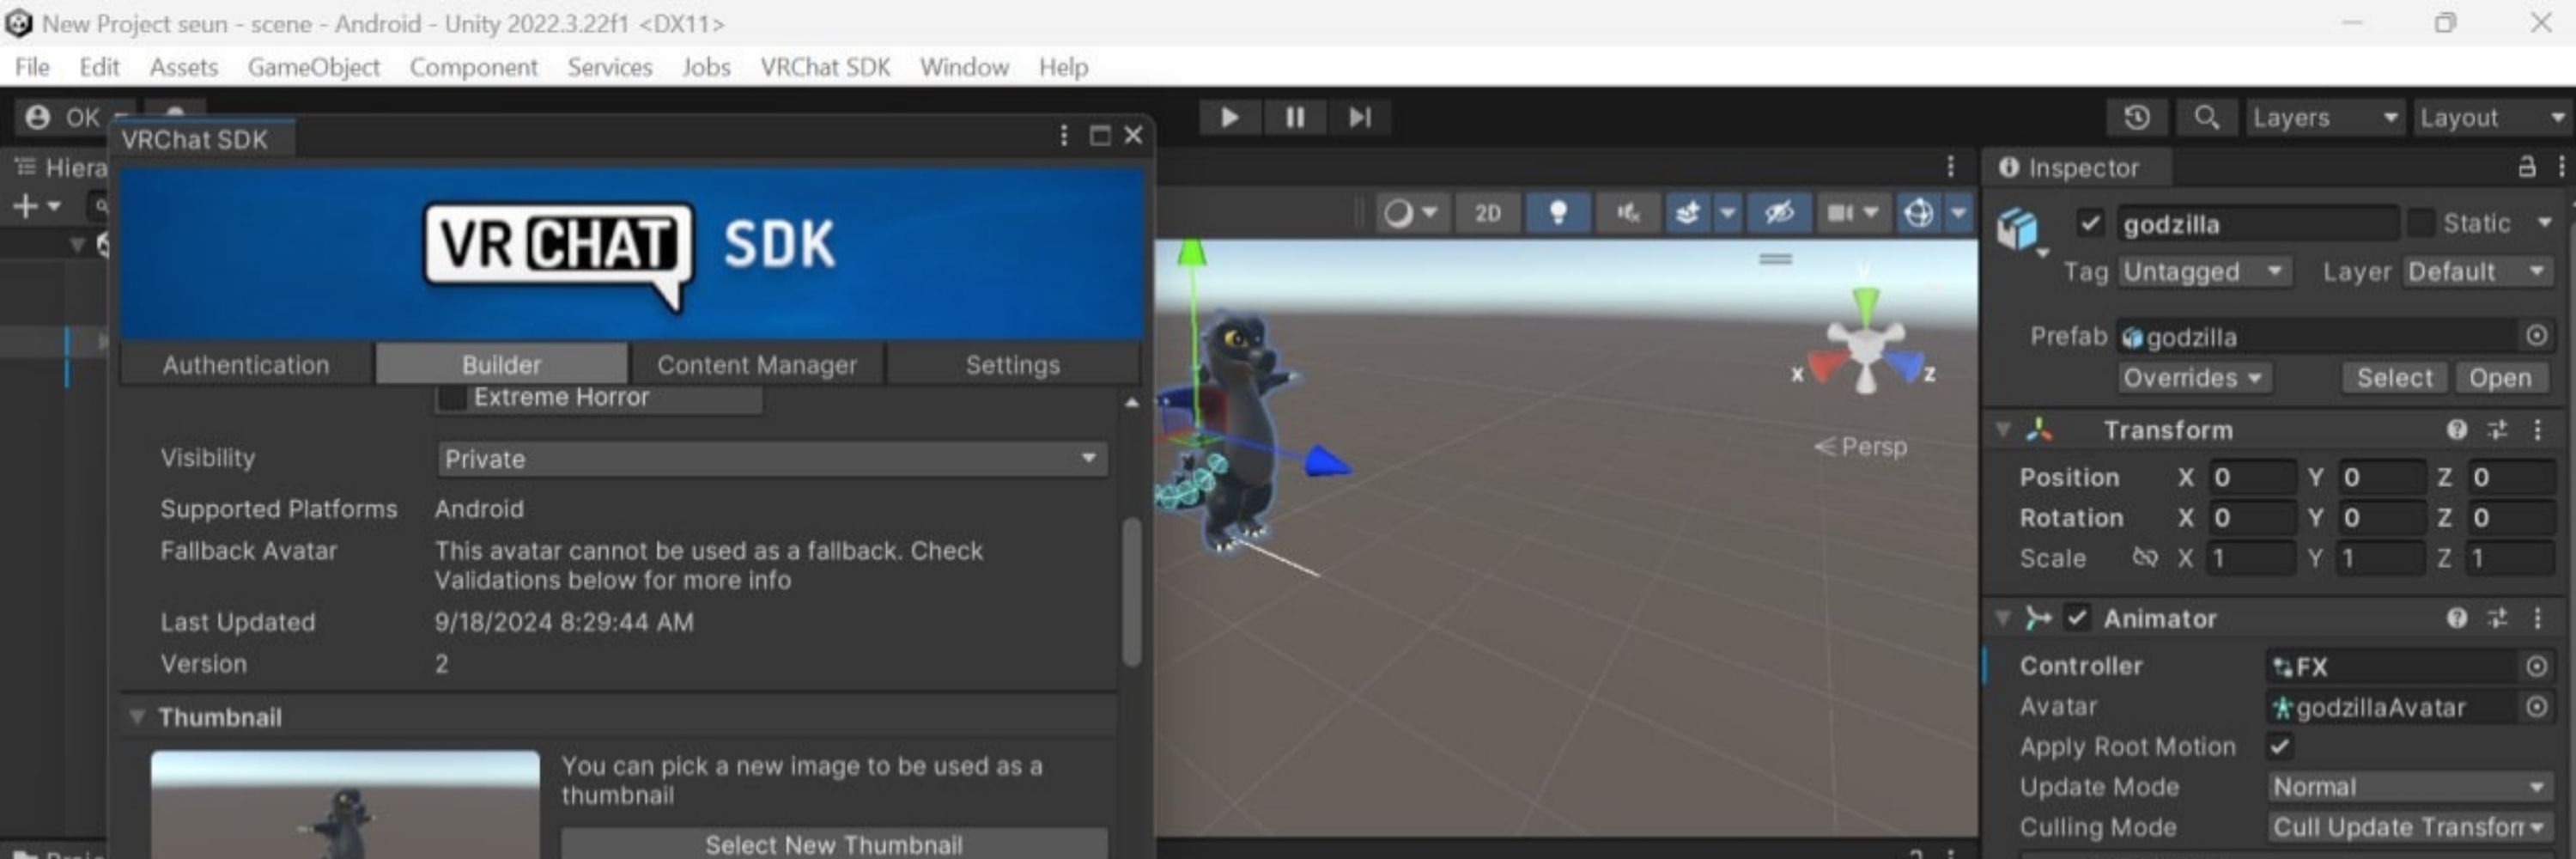
Task: Open Animator three-dot context menu
Action: [2538, 618]
